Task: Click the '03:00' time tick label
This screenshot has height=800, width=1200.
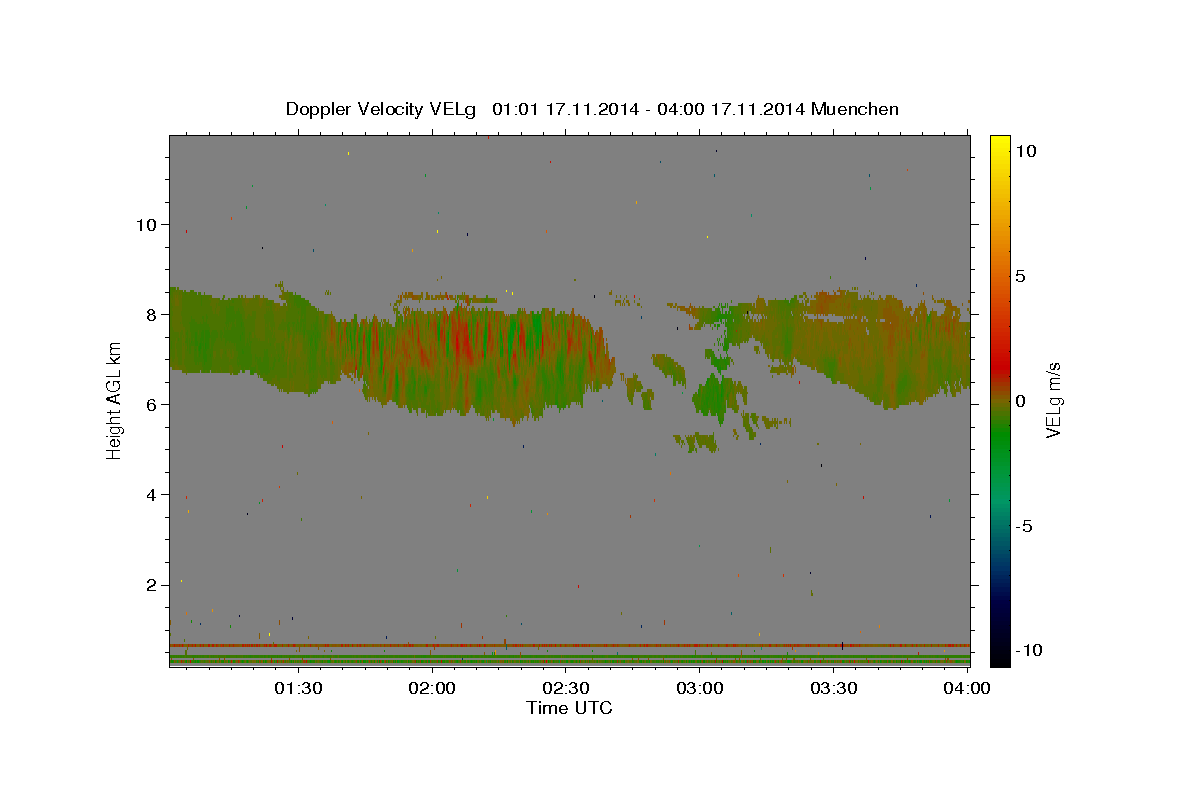Action: pos(700,688)
